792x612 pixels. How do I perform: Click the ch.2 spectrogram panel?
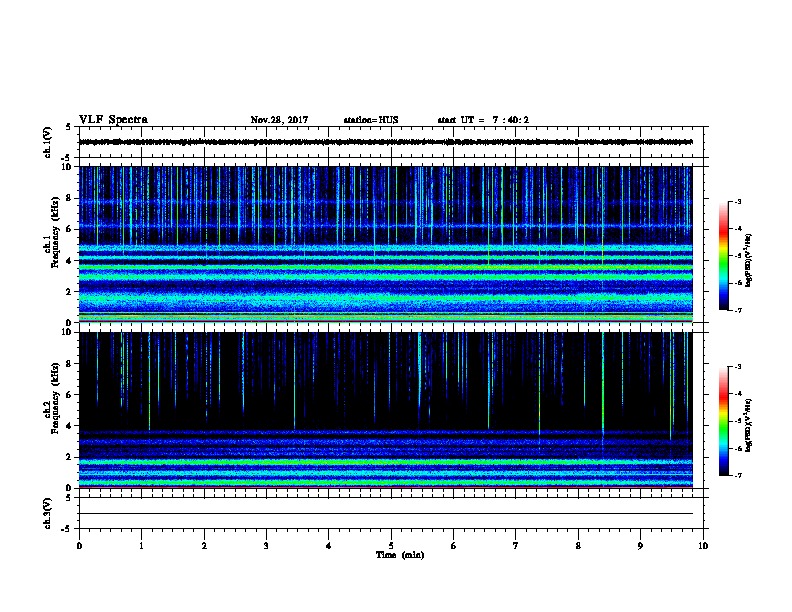[x=386, y=410]
